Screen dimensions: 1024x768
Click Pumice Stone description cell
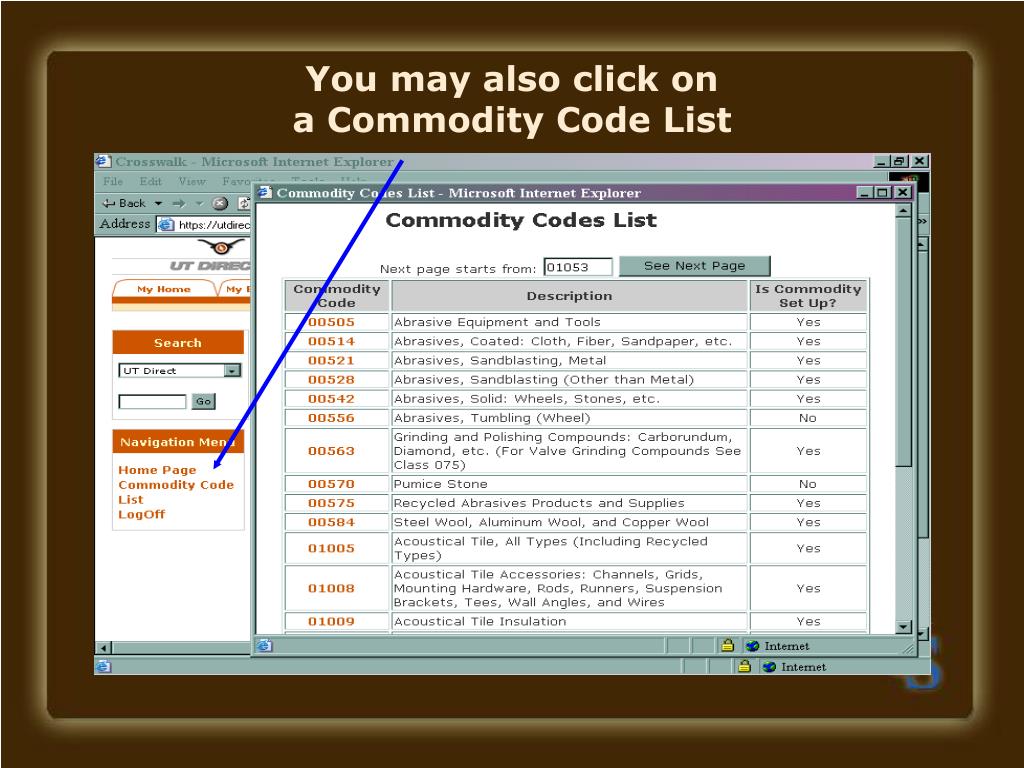pos(569,484)
